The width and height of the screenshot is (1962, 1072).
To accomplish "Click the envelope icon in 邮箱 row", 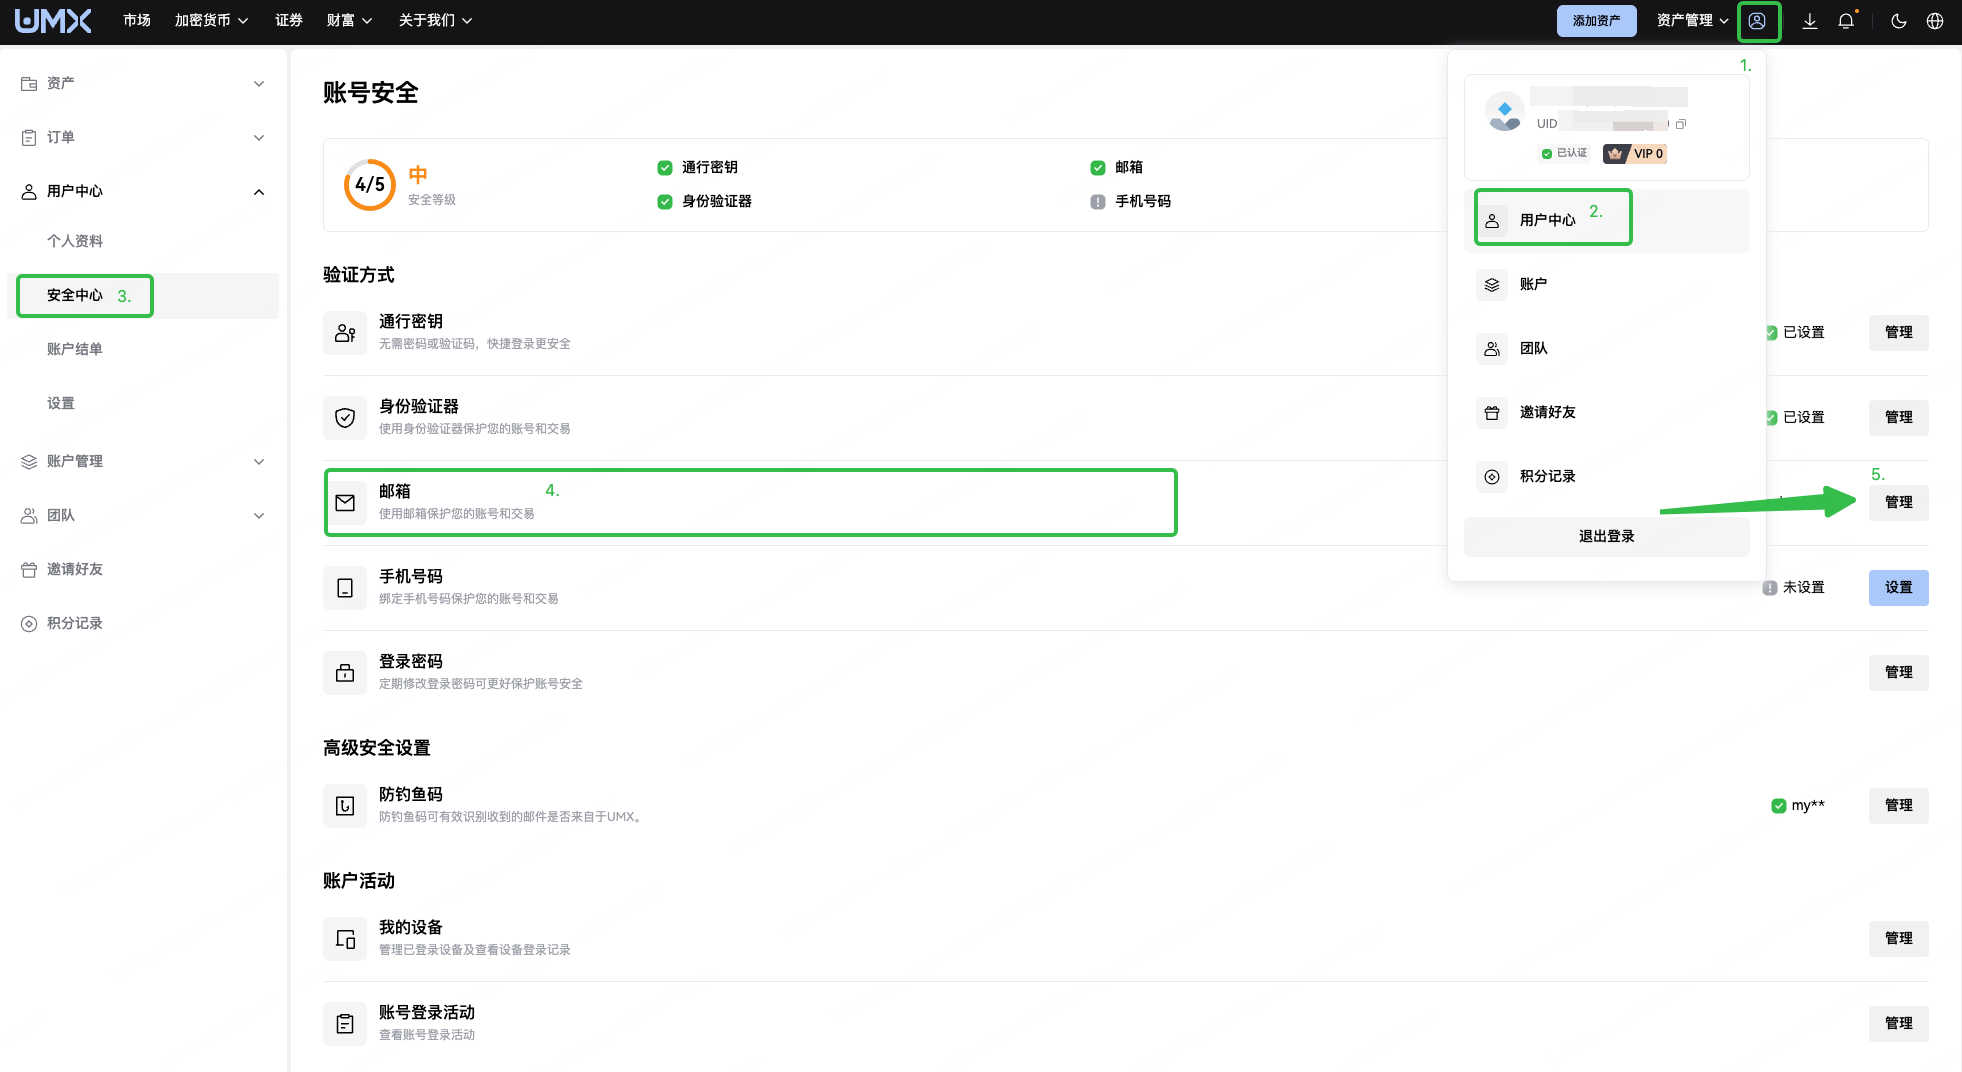I will click(345, 503).
